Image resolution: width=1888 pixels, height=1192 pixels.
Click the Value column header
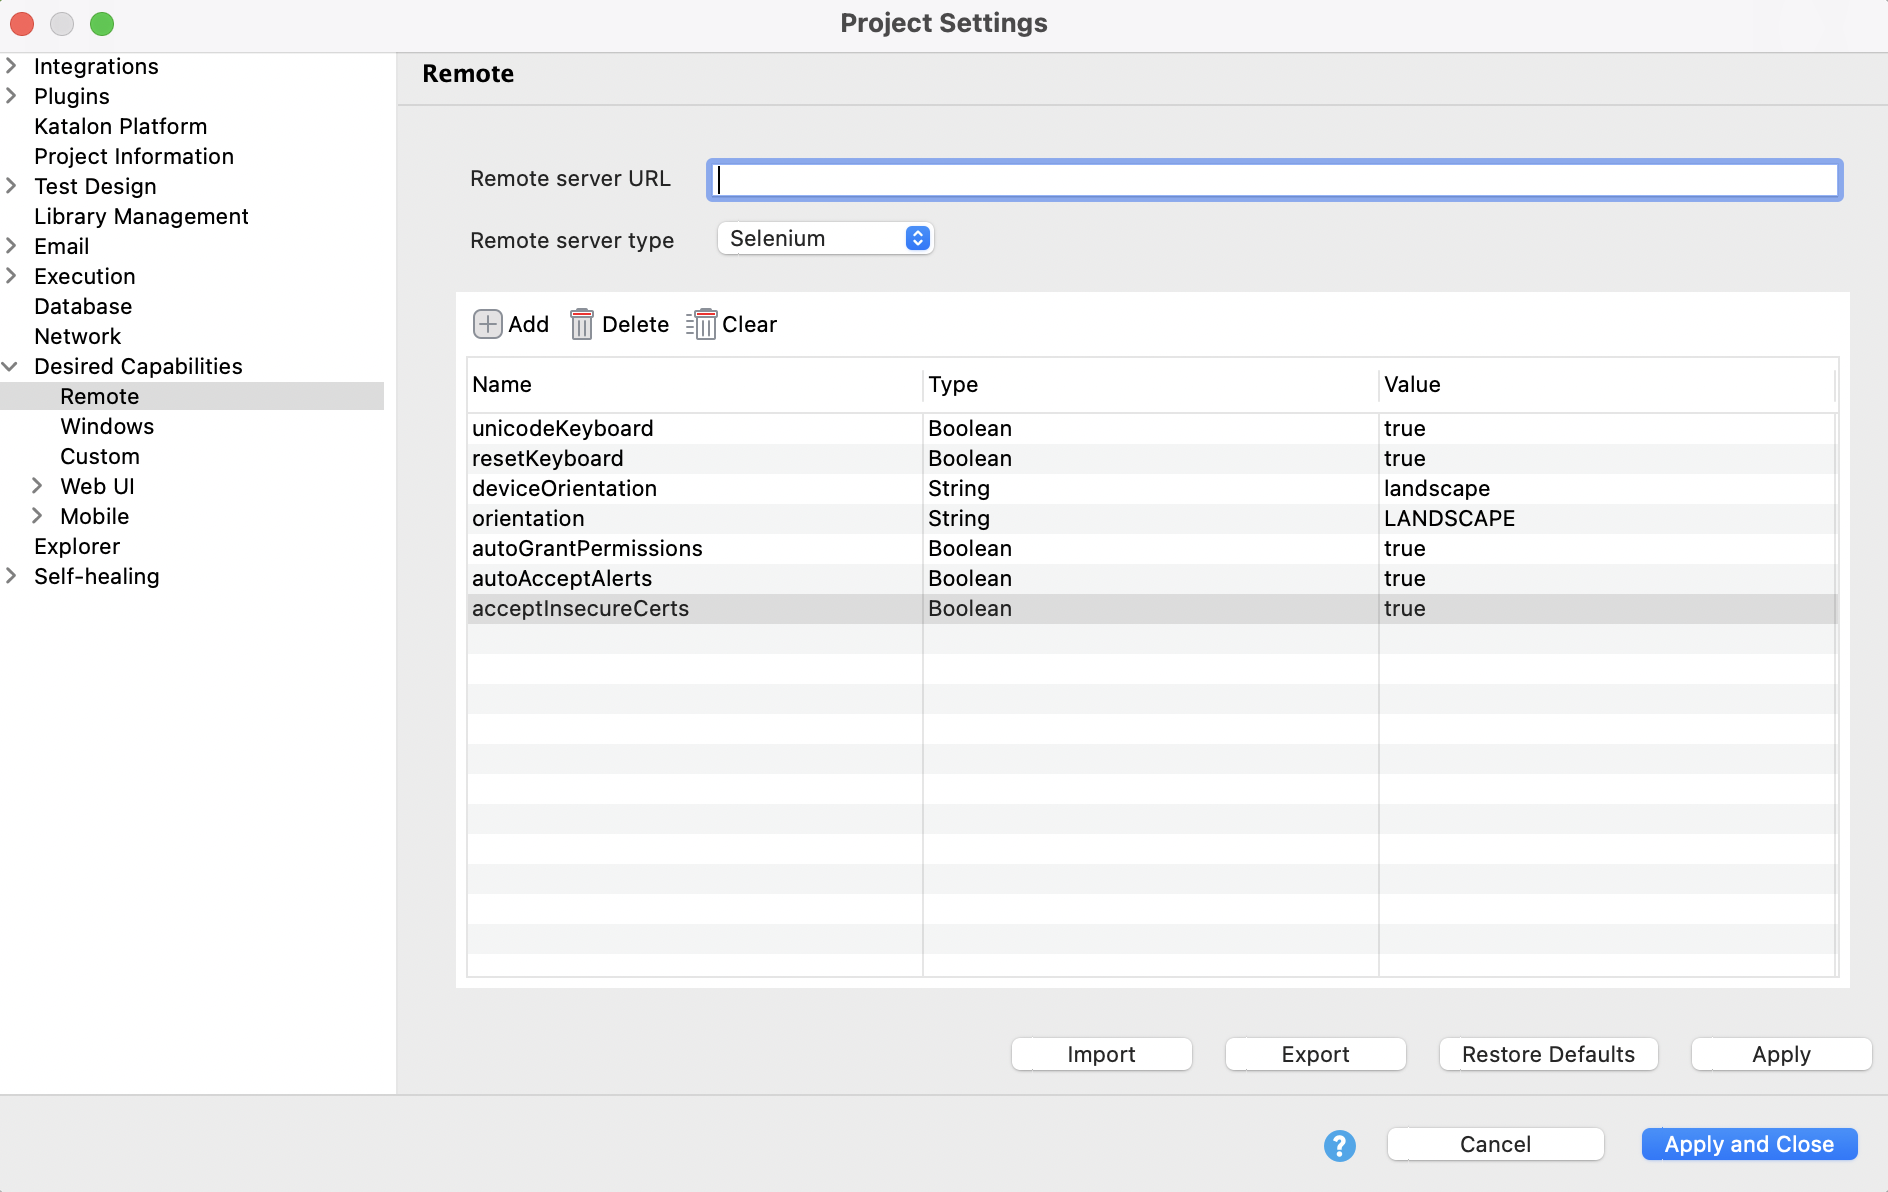[x=1607, y=385]
